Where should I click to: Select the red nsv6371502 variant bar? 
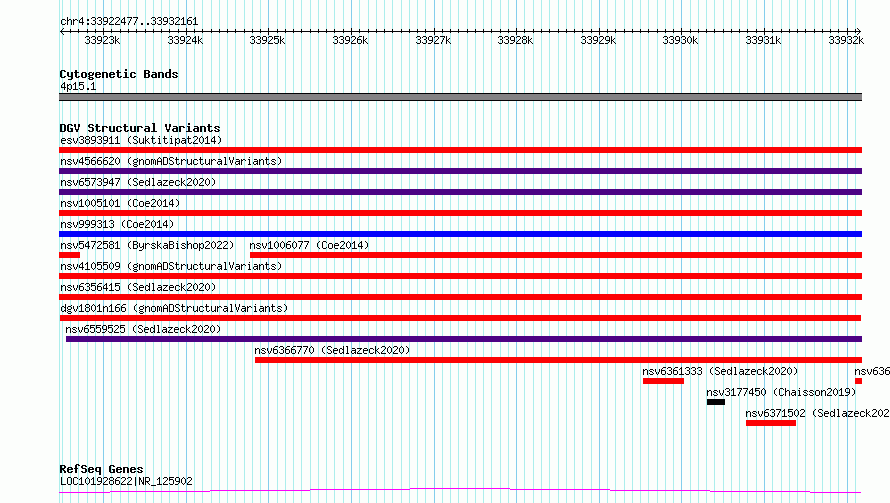pos(771,423)
